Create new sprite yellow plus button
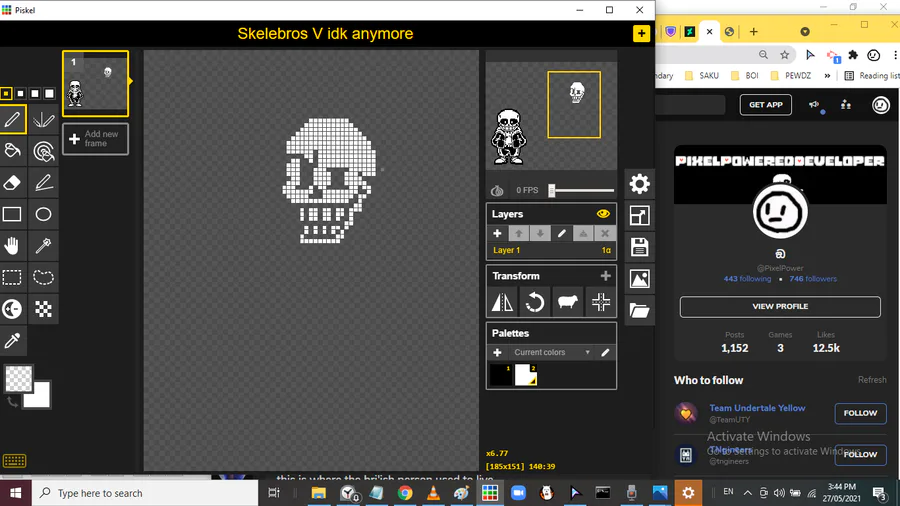 coord(641,33)
